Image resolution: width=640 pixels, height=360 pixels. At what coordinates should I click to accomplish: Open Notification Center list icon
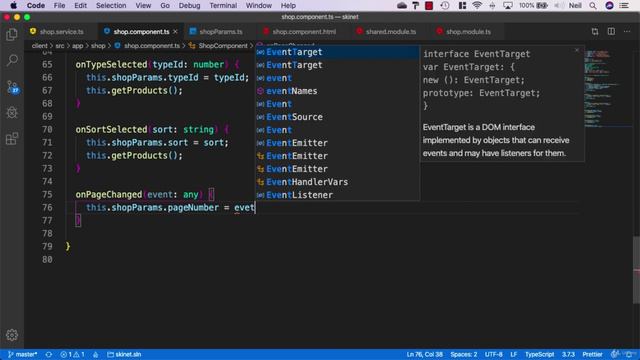[x=624, y=6]
